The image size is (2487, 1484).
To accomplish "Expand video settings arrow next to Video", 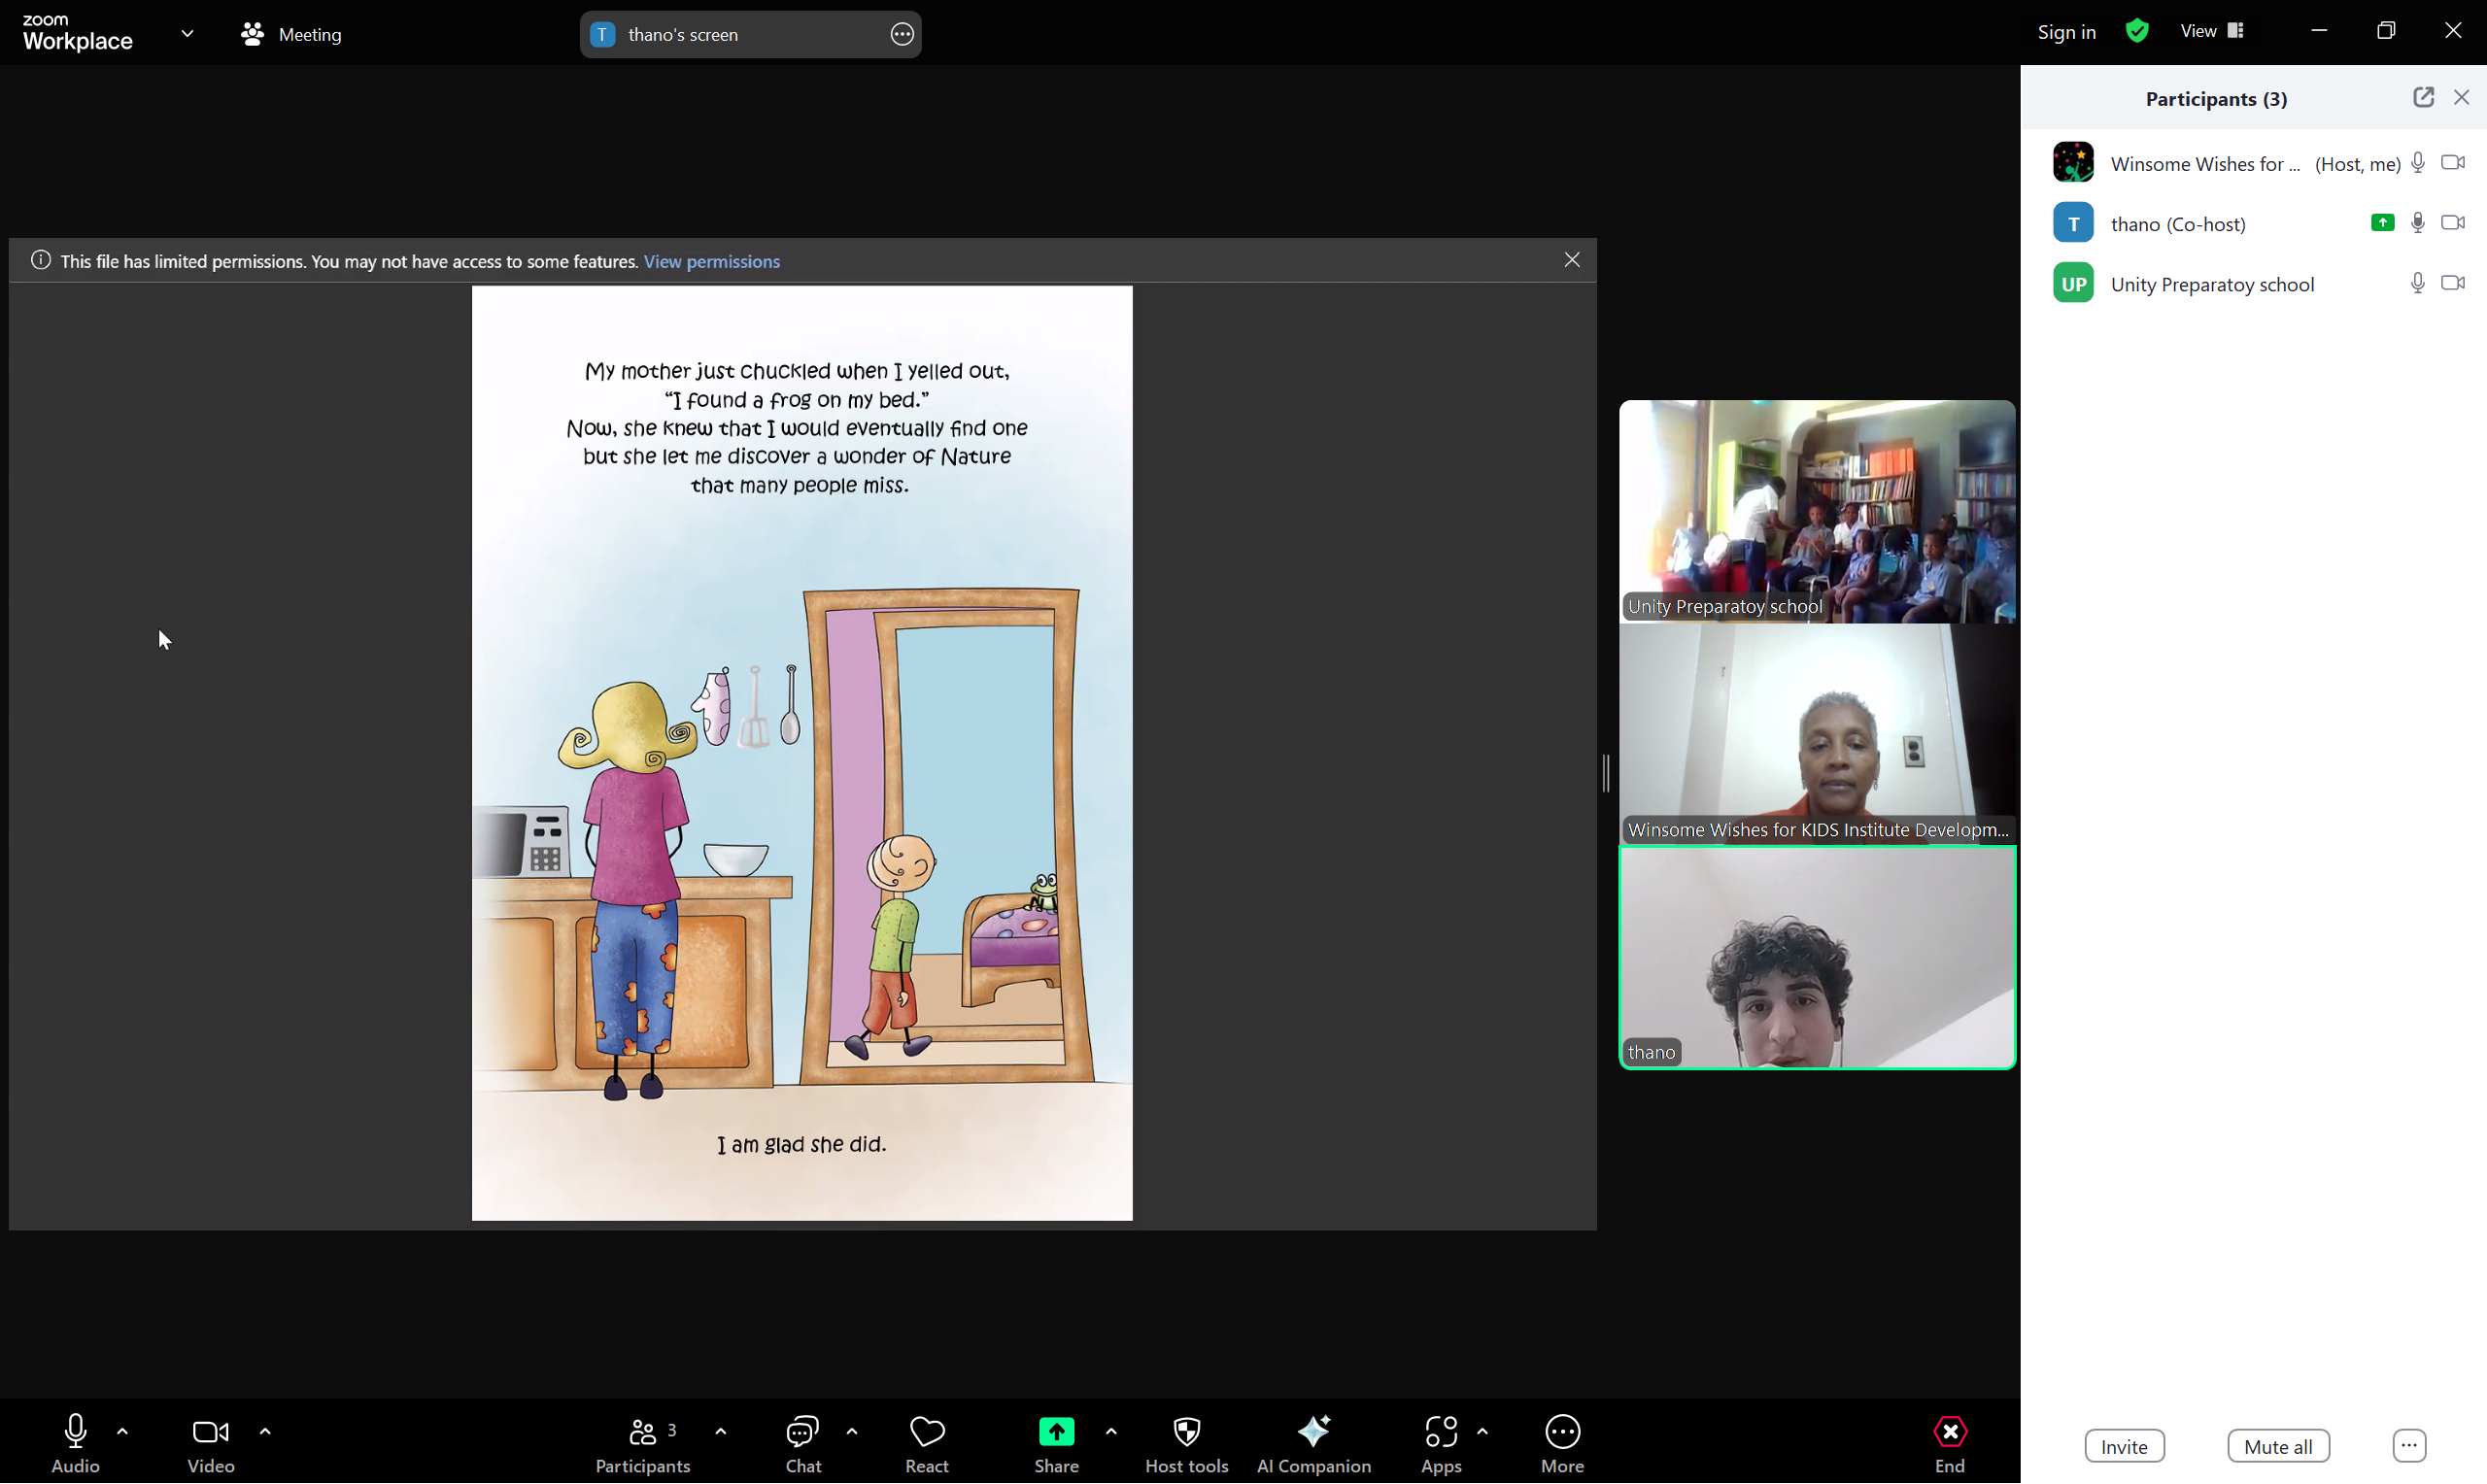I will [x=265, y=1431].
